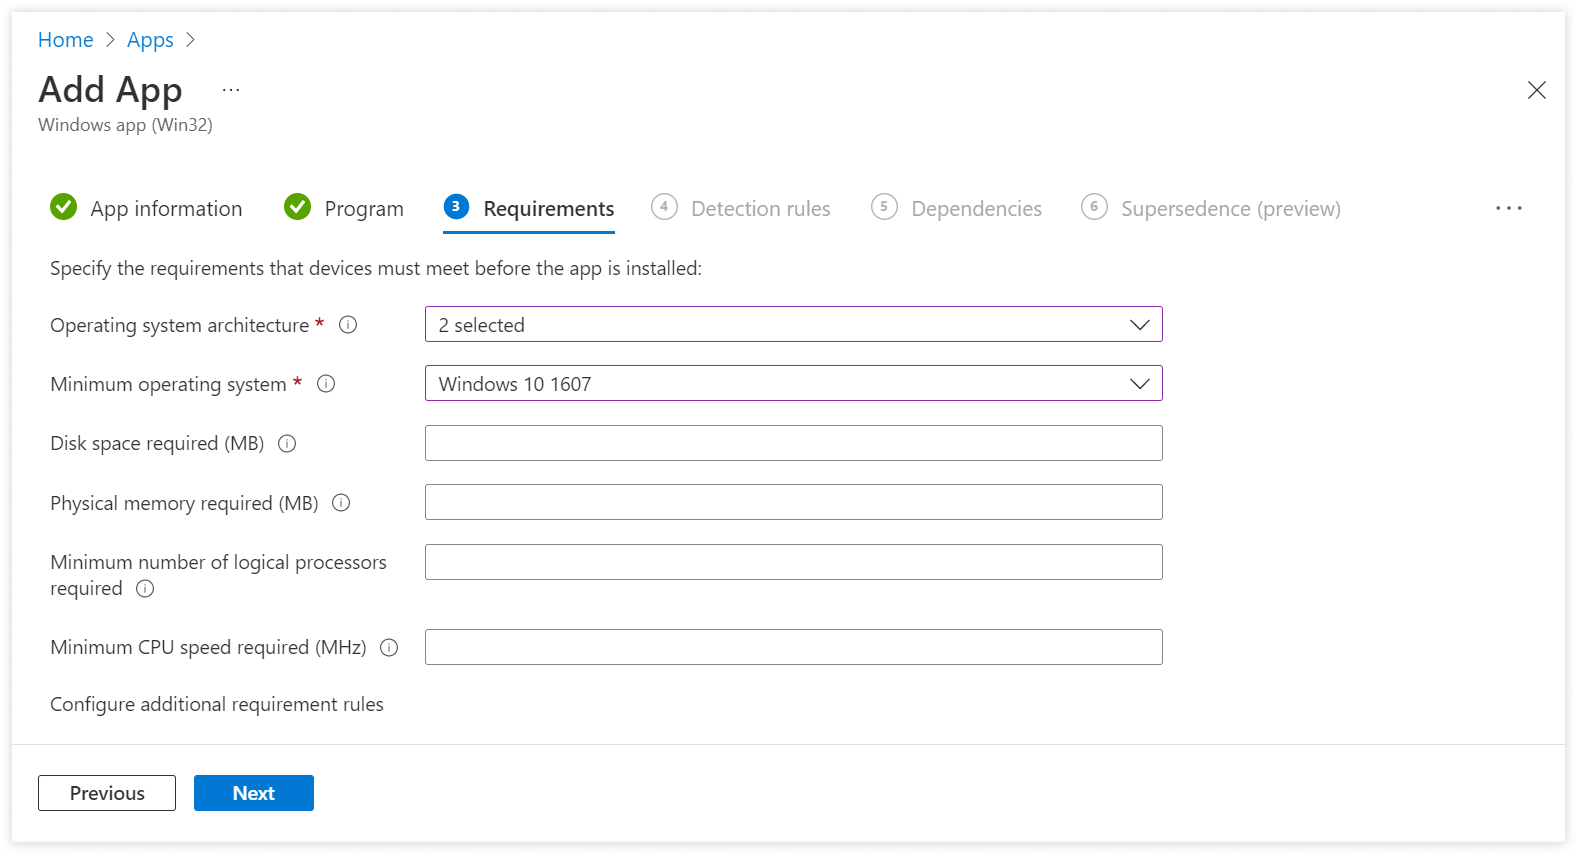Open Minimum operating system dropdown
Screen dimensions: 1577x855
click(793, 383)
